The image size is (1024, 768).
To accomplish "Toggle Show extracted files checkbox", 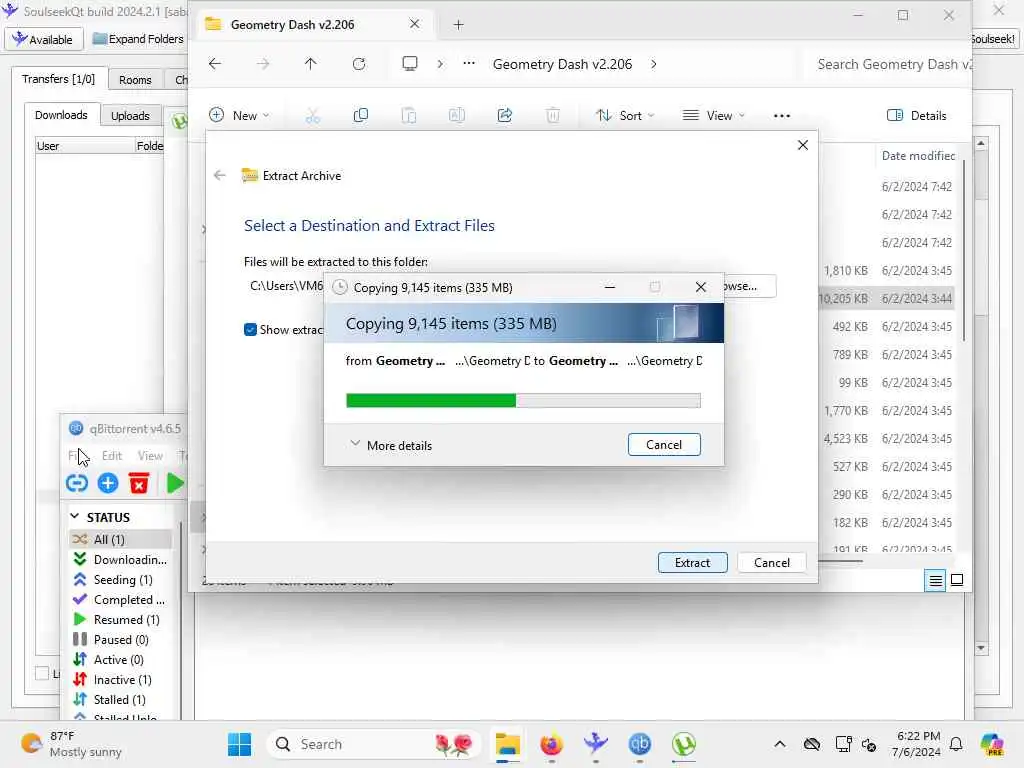I will click(x=250, y=330).
